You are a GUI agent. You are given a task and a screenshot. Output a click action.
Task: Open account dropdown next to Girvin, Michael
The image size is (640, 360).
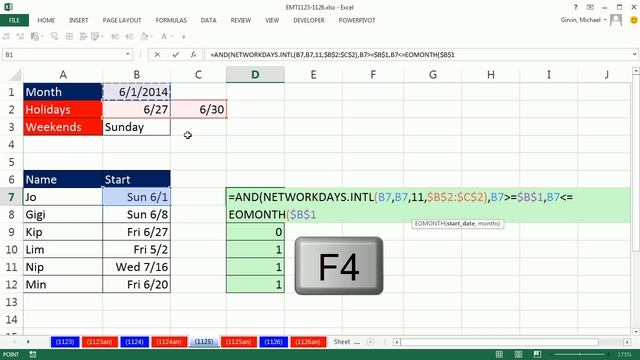[605, 20]
